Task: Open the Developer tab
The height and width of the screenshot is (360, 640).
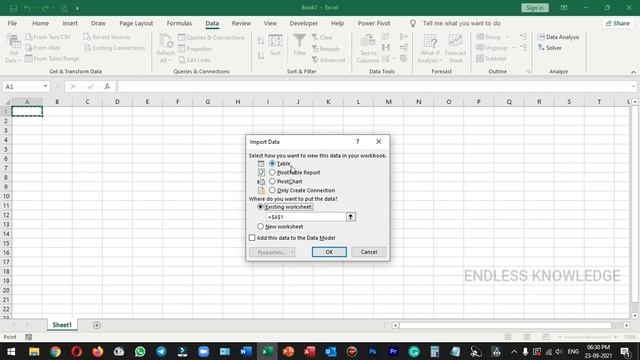Action: click(304, 23)
